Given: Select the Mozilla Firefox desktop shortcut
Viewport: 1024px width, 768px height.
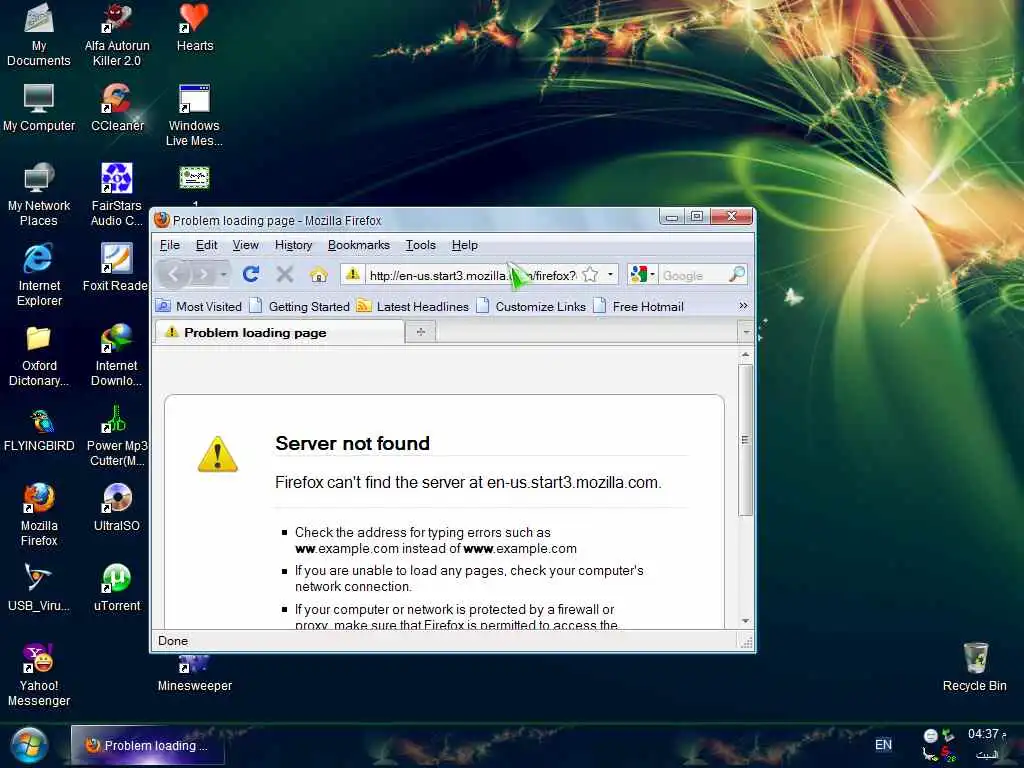Looking at the screenshot, I should pos(39,515).
